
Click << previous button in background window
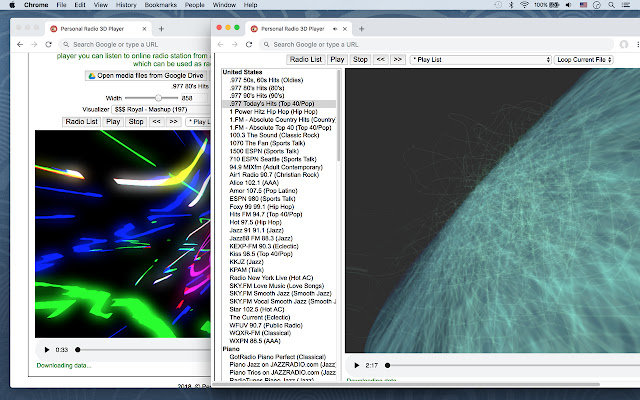(x=156, y=122)
